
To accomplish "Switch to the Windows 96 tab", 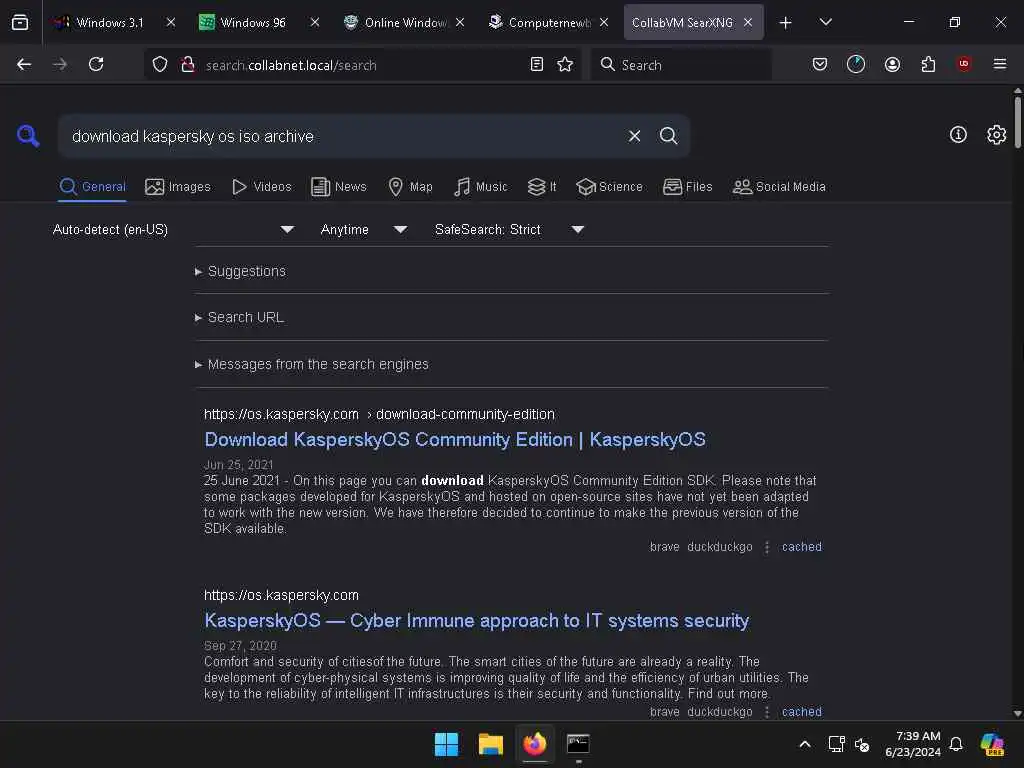I will [253, 22].
